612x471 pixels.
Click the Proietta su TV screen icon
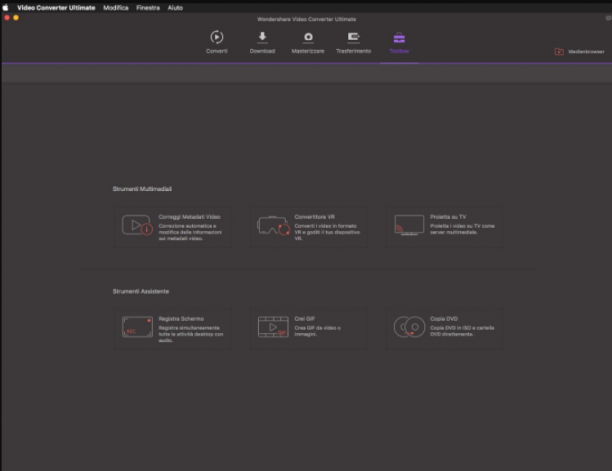(x=409, y=225)
